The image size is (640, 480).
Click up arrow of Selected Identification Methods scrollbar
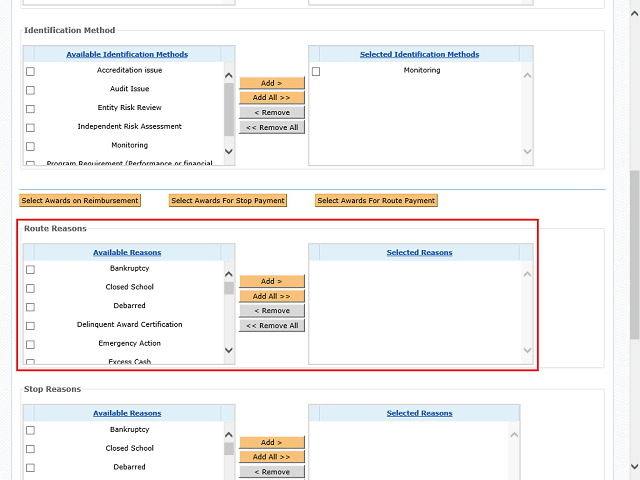(x=527, y=76)
